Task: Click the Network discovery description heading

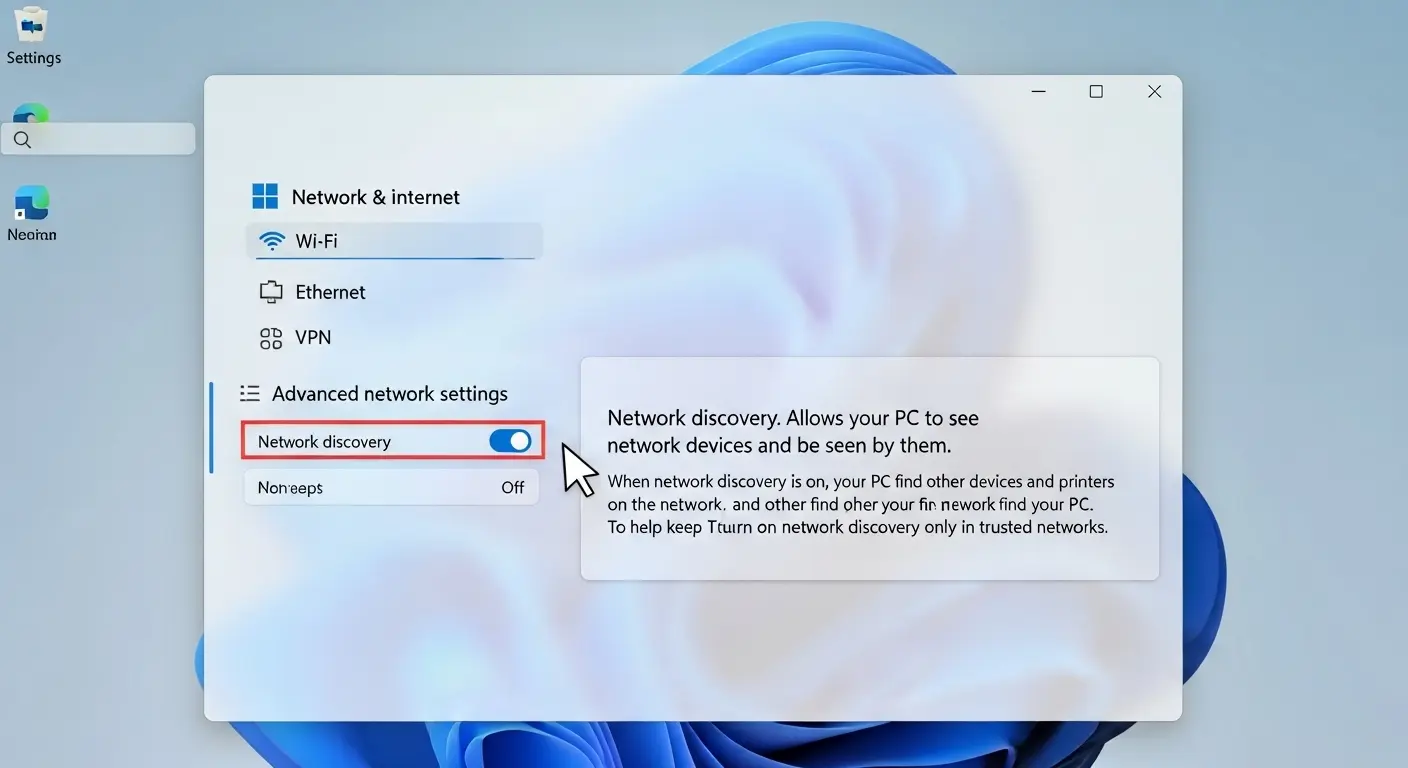Action: point(793,431)
